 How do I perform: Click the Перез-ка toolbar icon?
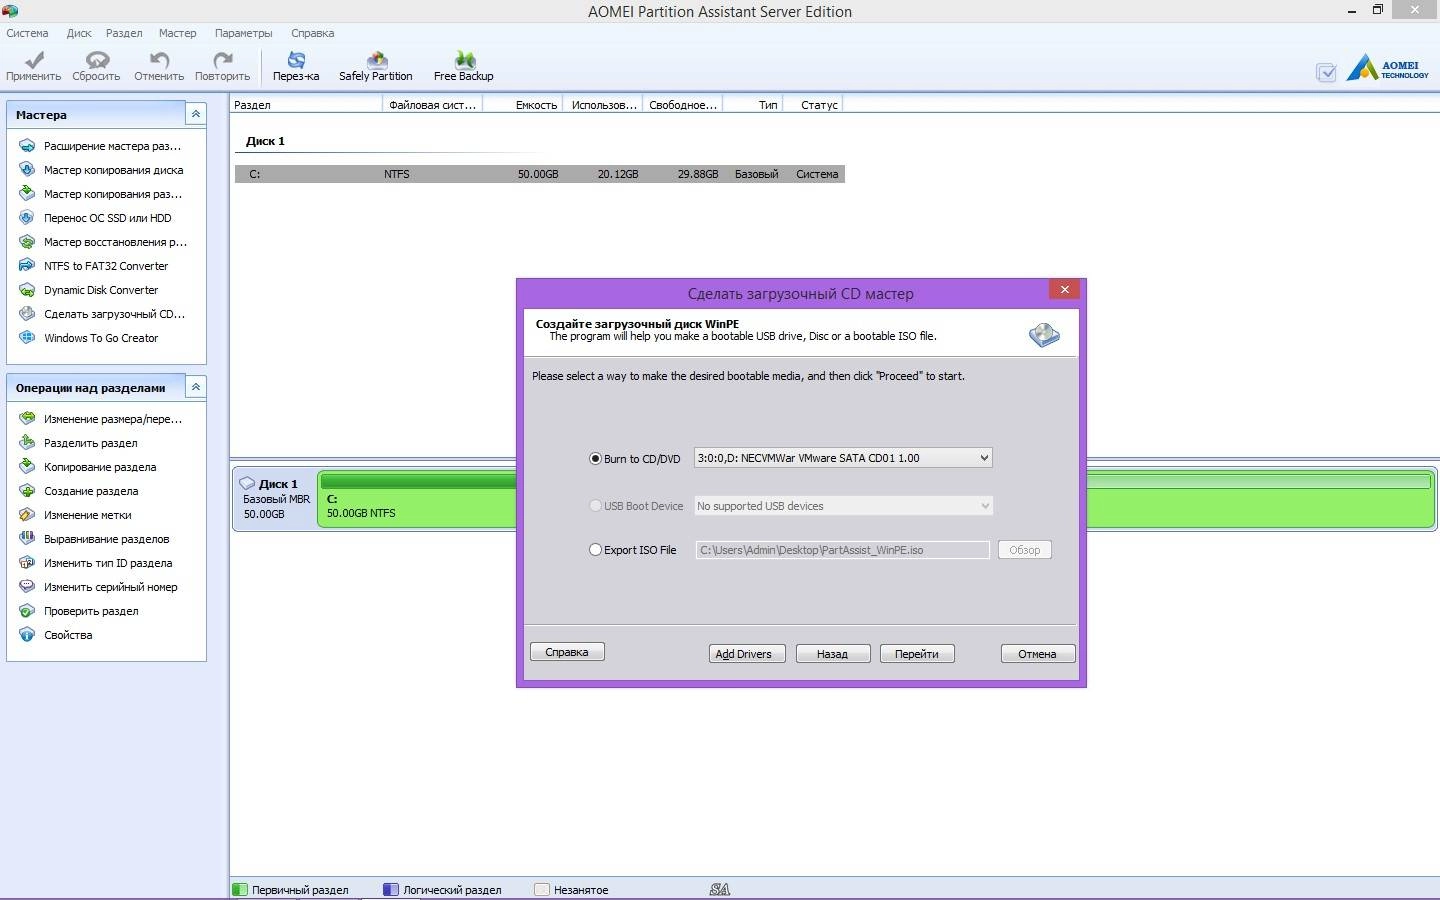tap(296, 60)
